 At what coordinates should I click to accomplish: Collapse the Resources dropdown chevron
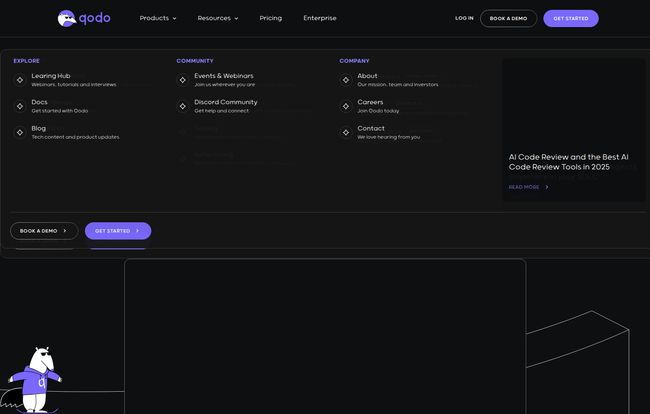[236, 19]
